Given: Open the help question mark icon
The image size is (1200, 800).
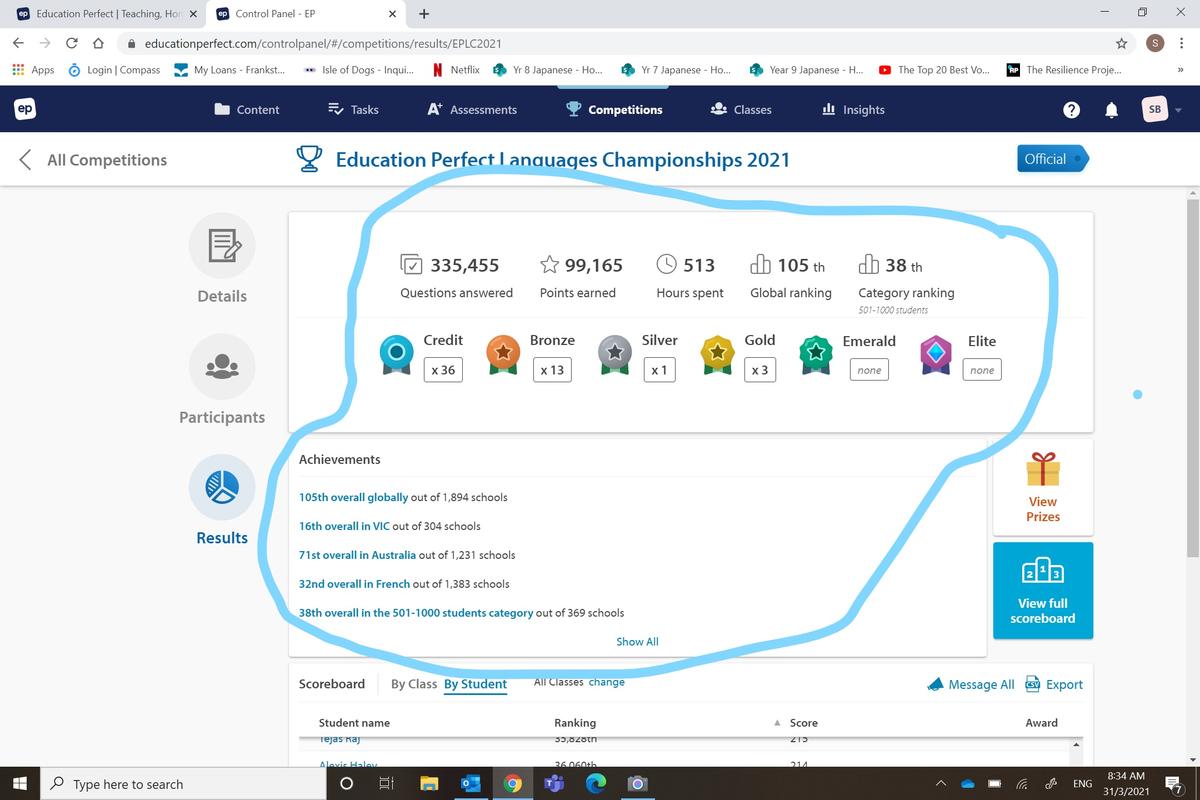Looking at the screenshot, I should [x=1071, y=110].
